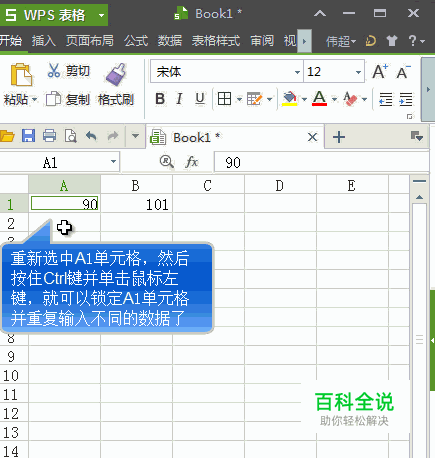Toggle underline formatting
This screenshot has height=458, width=435.
(200, 99)
